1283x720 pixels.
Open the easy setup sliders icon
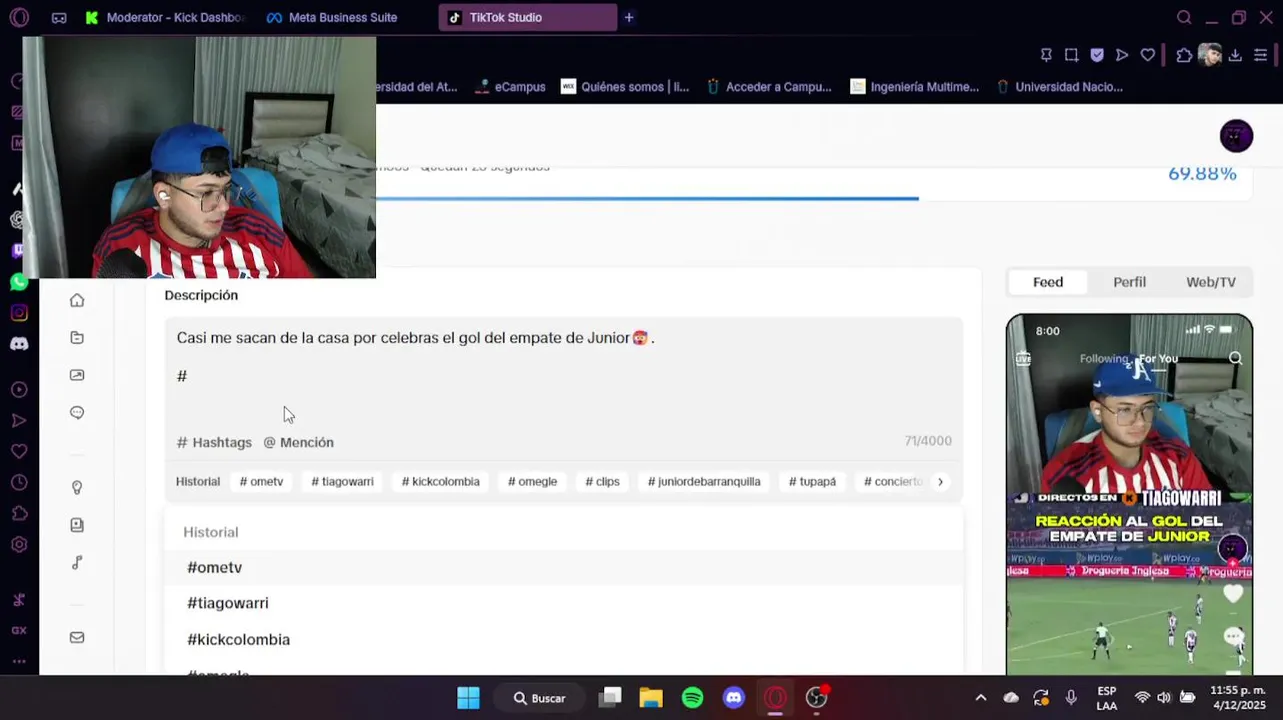pyautogui.click(x=1261, y=55)
